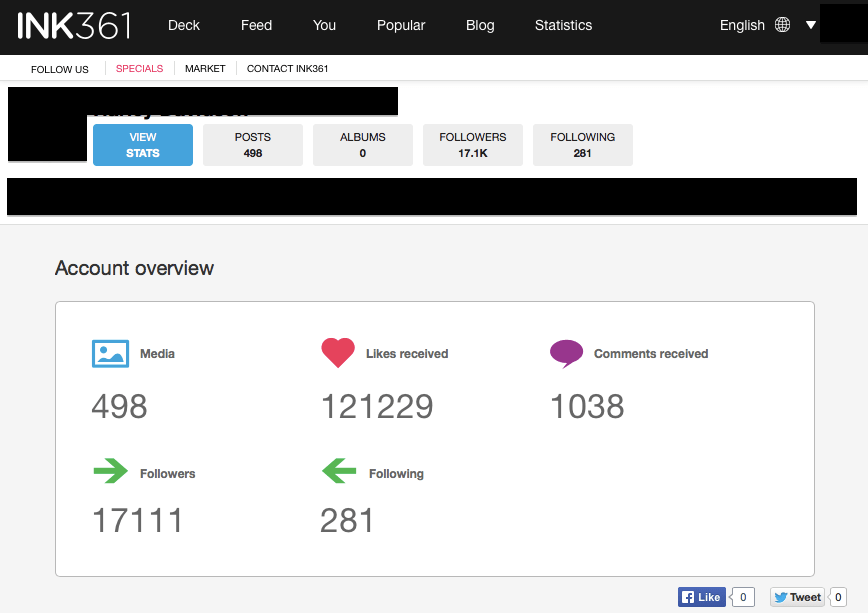Viewport: 868px width, 613px height.
Task: Click the green Following arrow icon
Action: click(338, 471)
